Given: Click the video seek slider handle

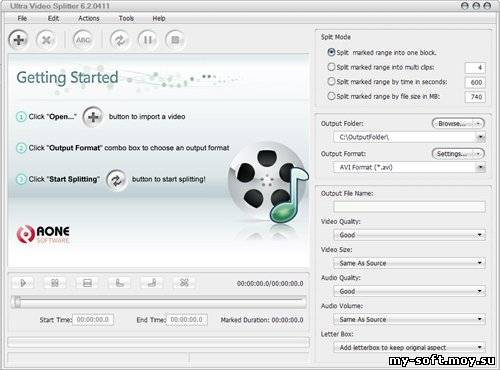Looking at the screenshot, I should pos(17,302).
